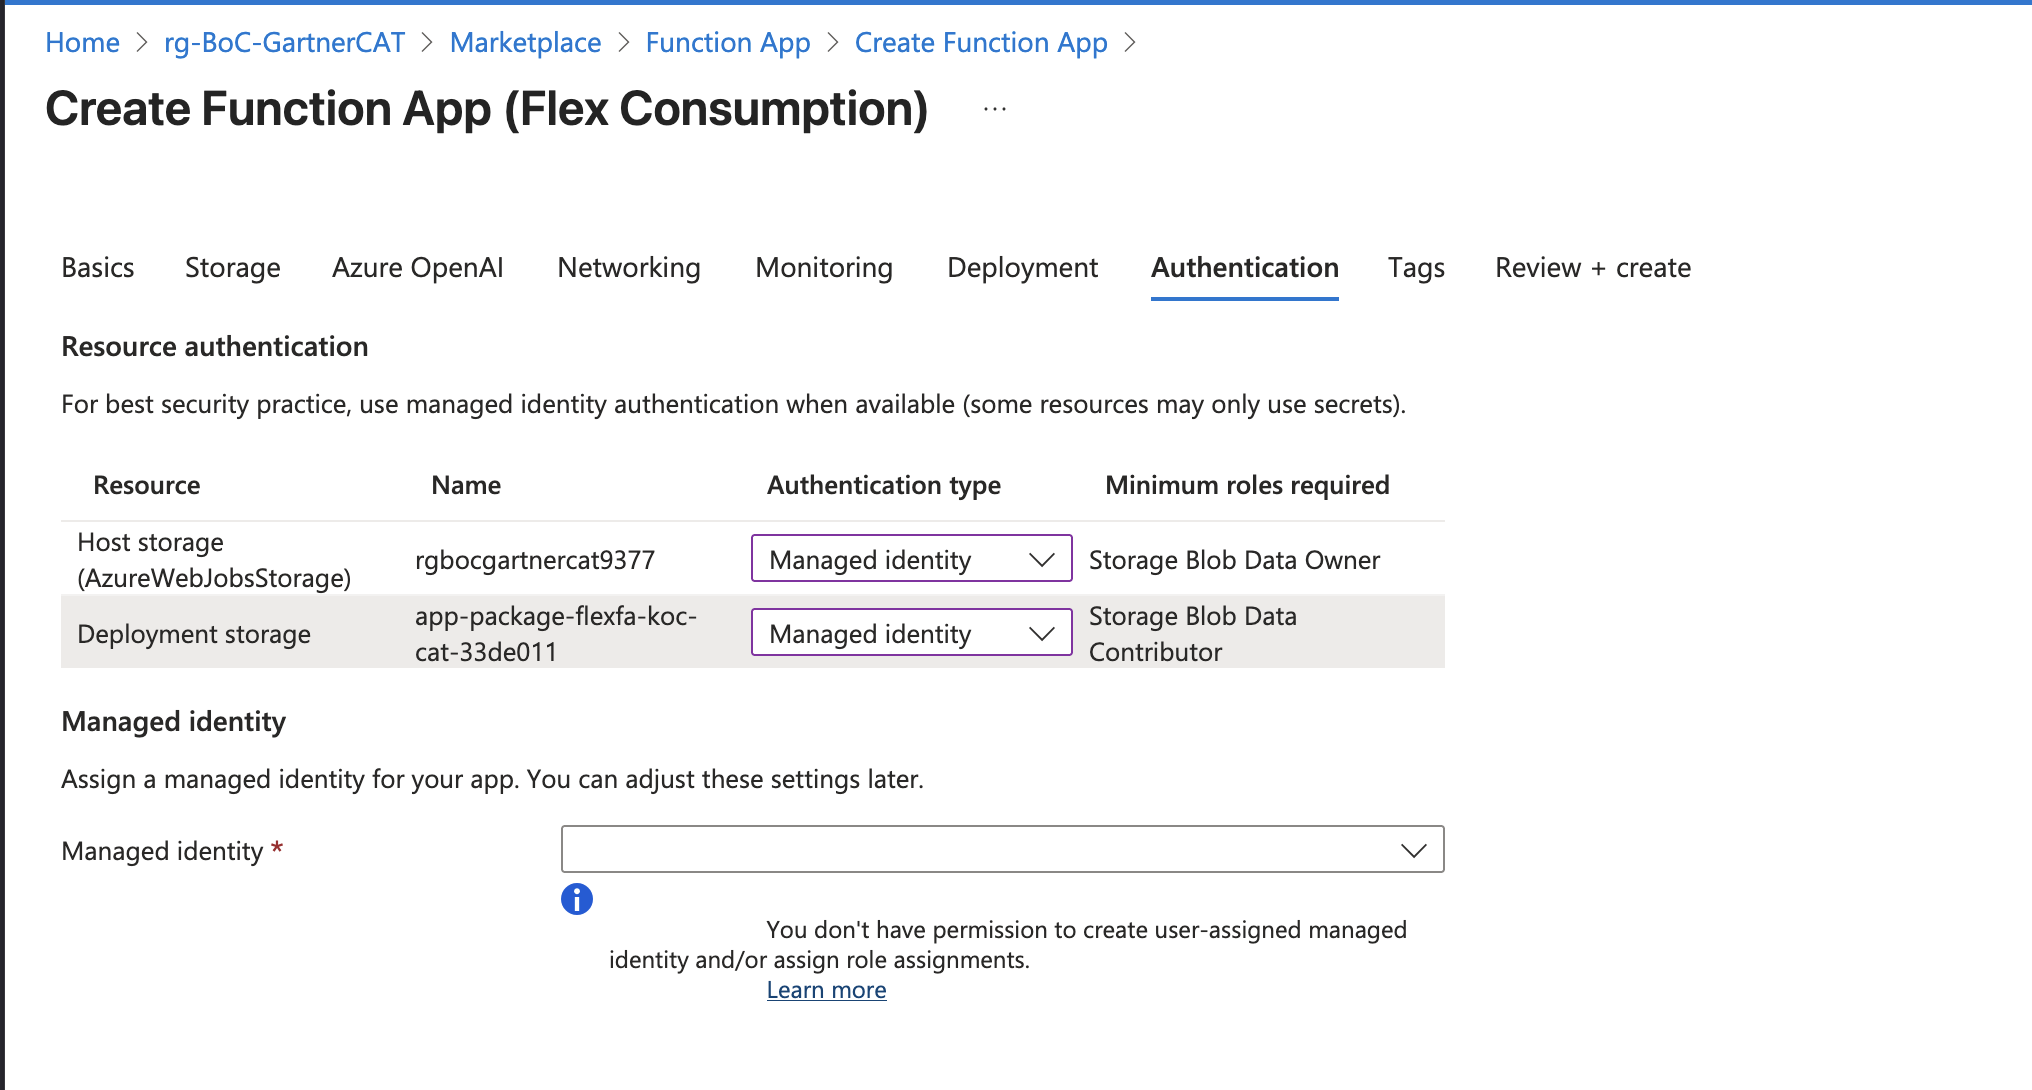This screenshot has width=2032, height=1090.
Task: Open the Azure OpenAI tab
Action: pos(417,268)
